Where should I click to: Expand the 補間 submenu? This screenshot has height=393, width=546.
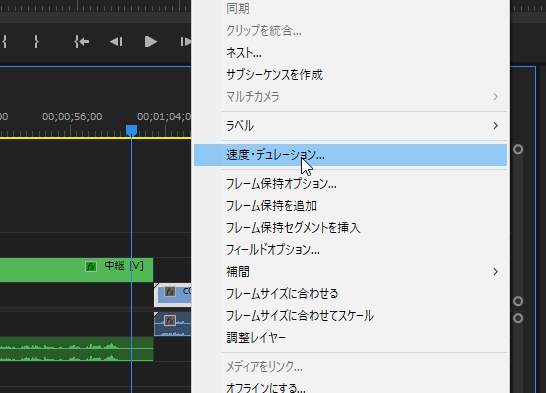coord(350,272)
